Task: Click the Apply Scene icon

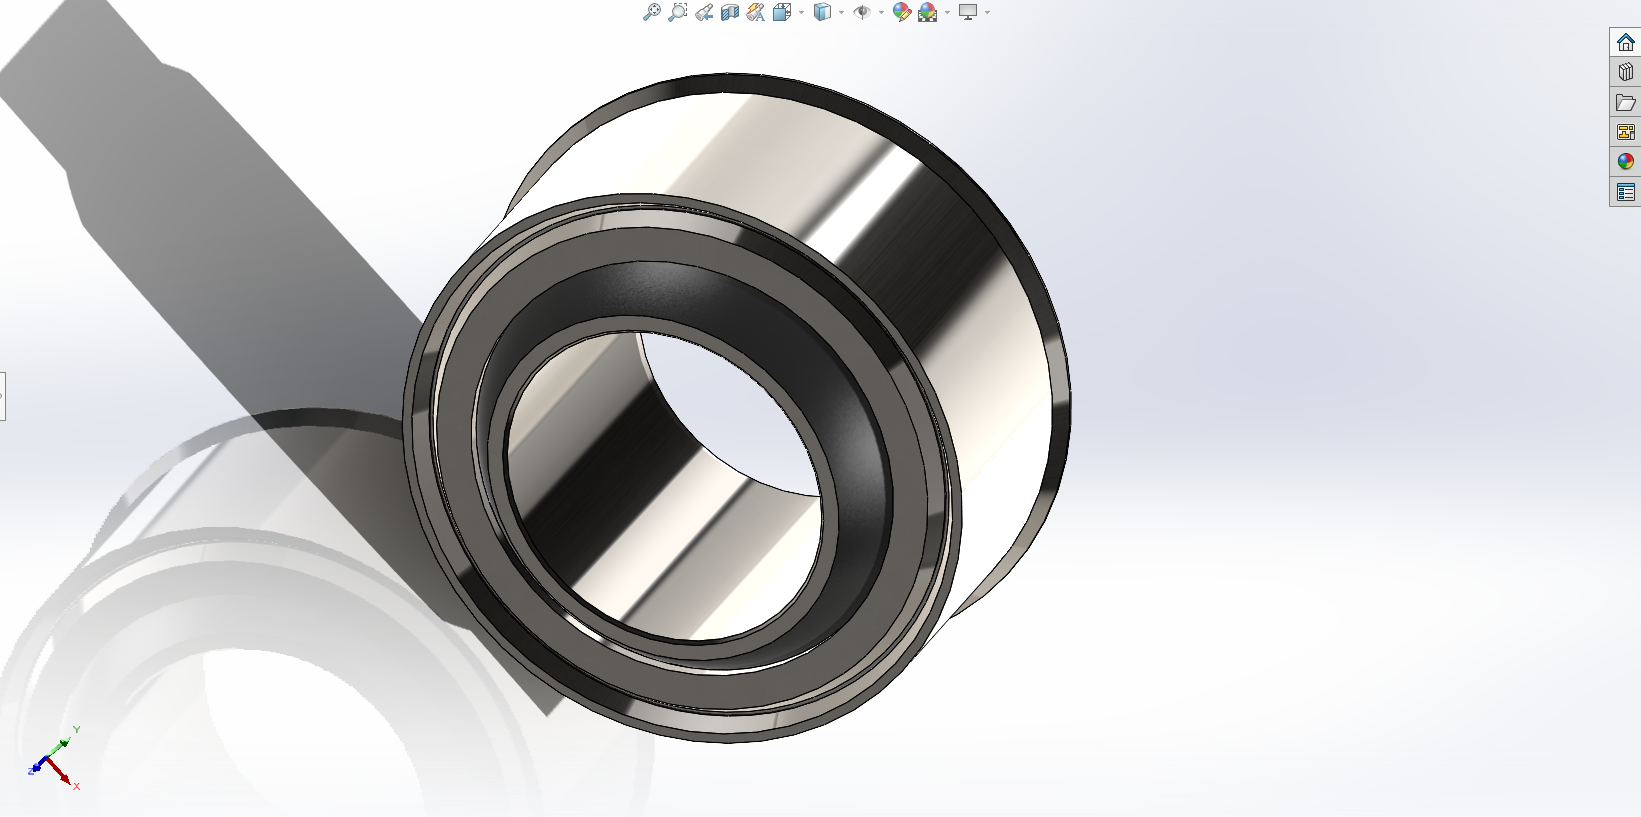Action: pyautogui.click(x=928, y=12)
